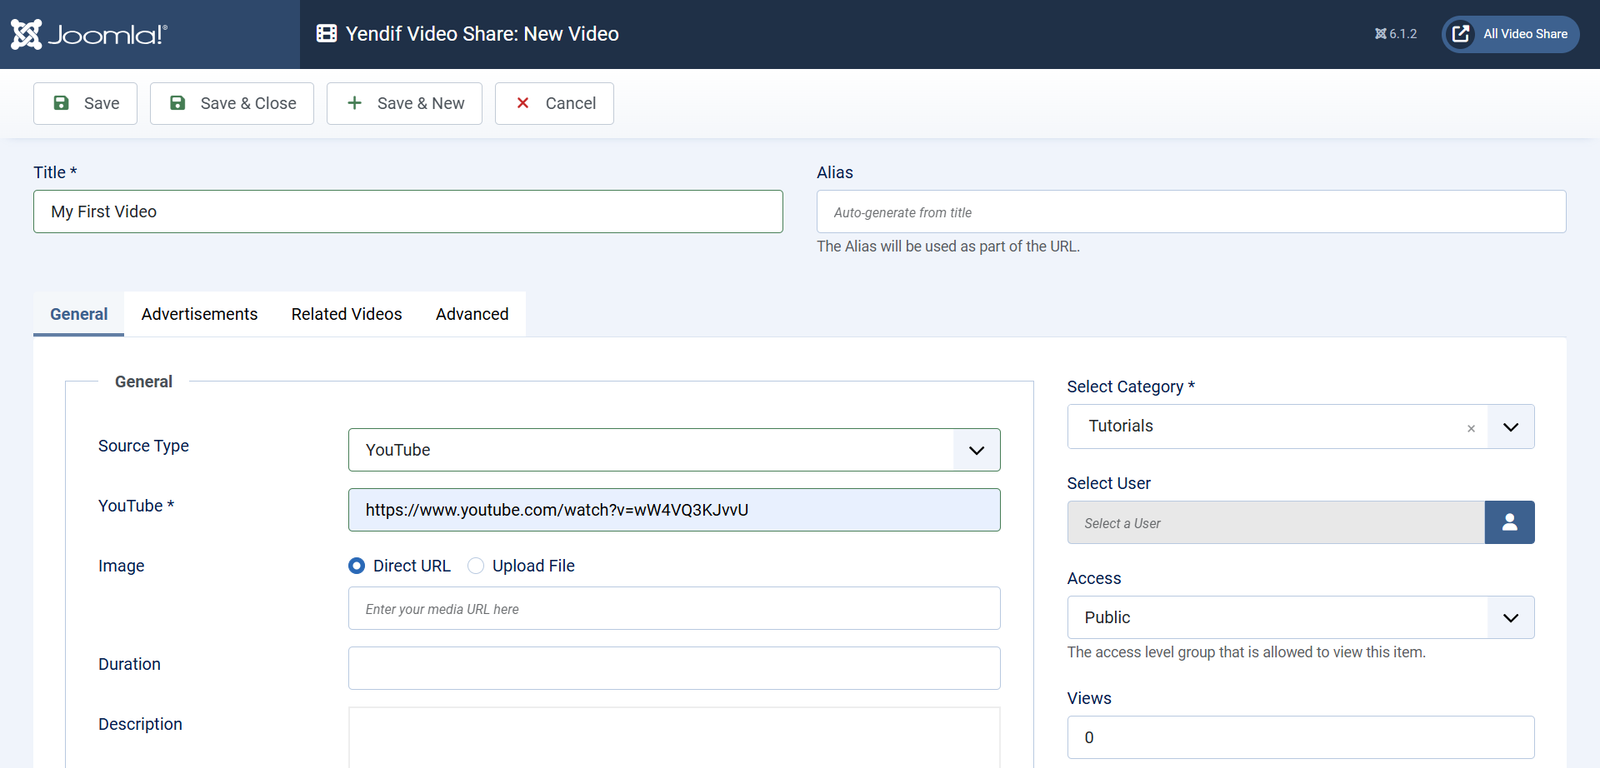Select the Upload File image option
The width and height of the screenshot is (1600, 768).
476,566
